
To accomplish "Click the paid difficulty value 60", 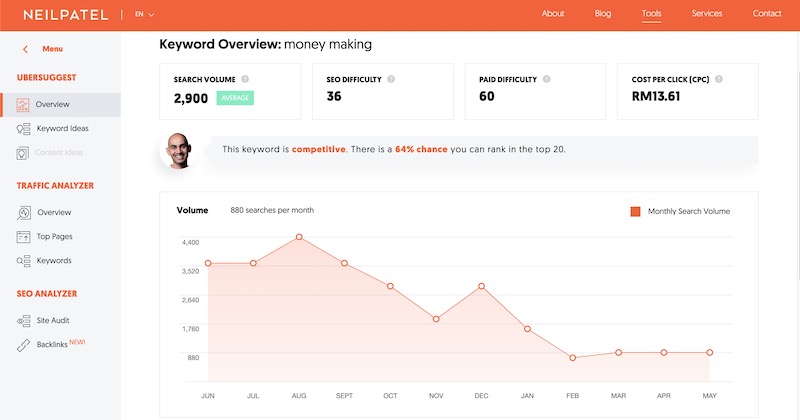I will (x=487, y=96).
